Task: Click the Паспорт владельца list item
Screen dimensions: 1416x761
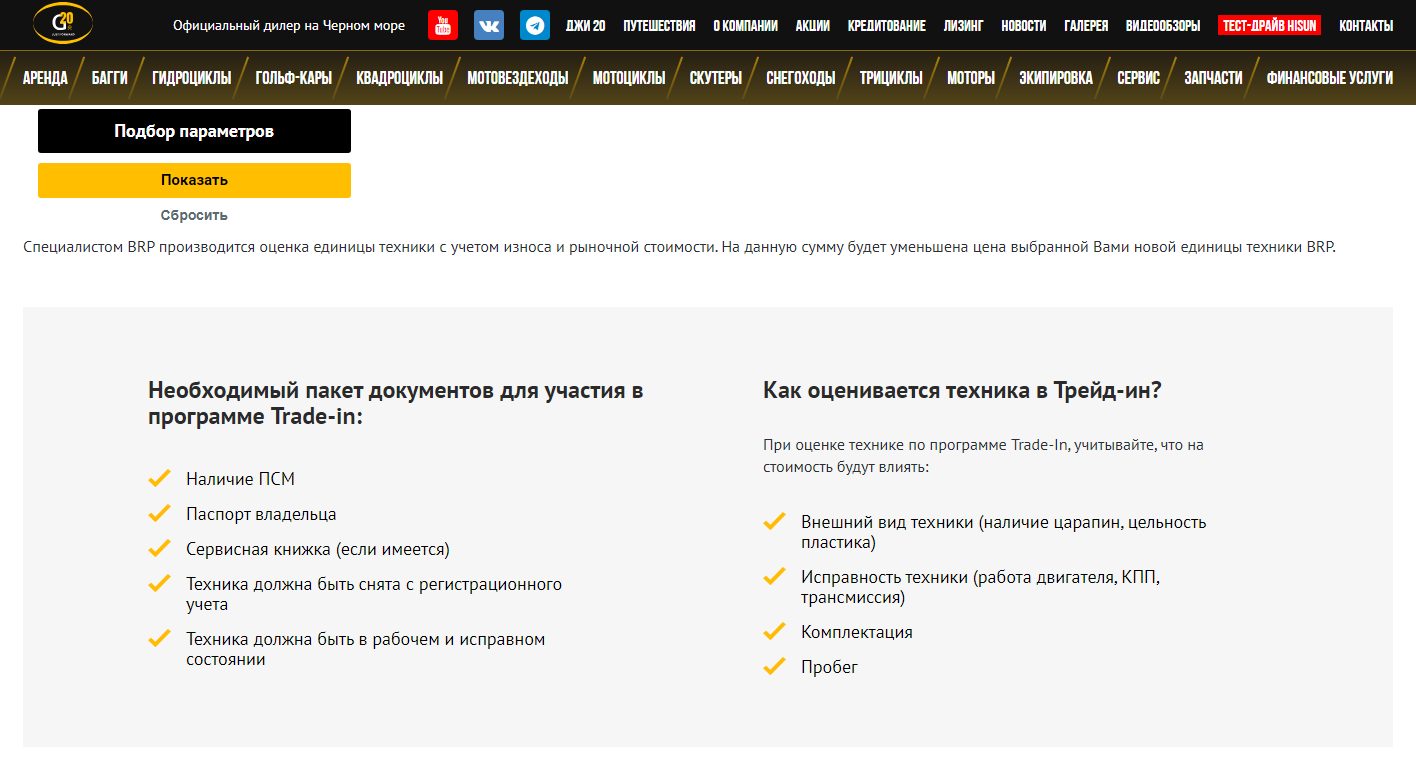Action: click(261, 514)
